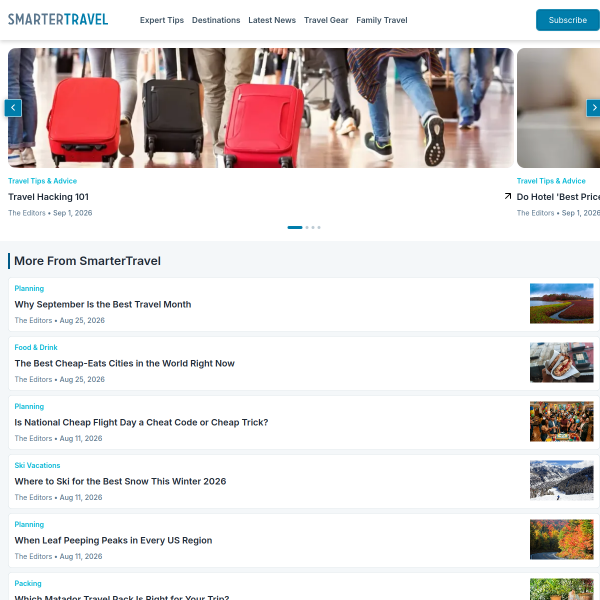Image resolution: width=600 pixels, height=600 pixels.
Task: Open Travel Tips & Advice category above Travel Hacking 101
Action: tap(42, 181)
